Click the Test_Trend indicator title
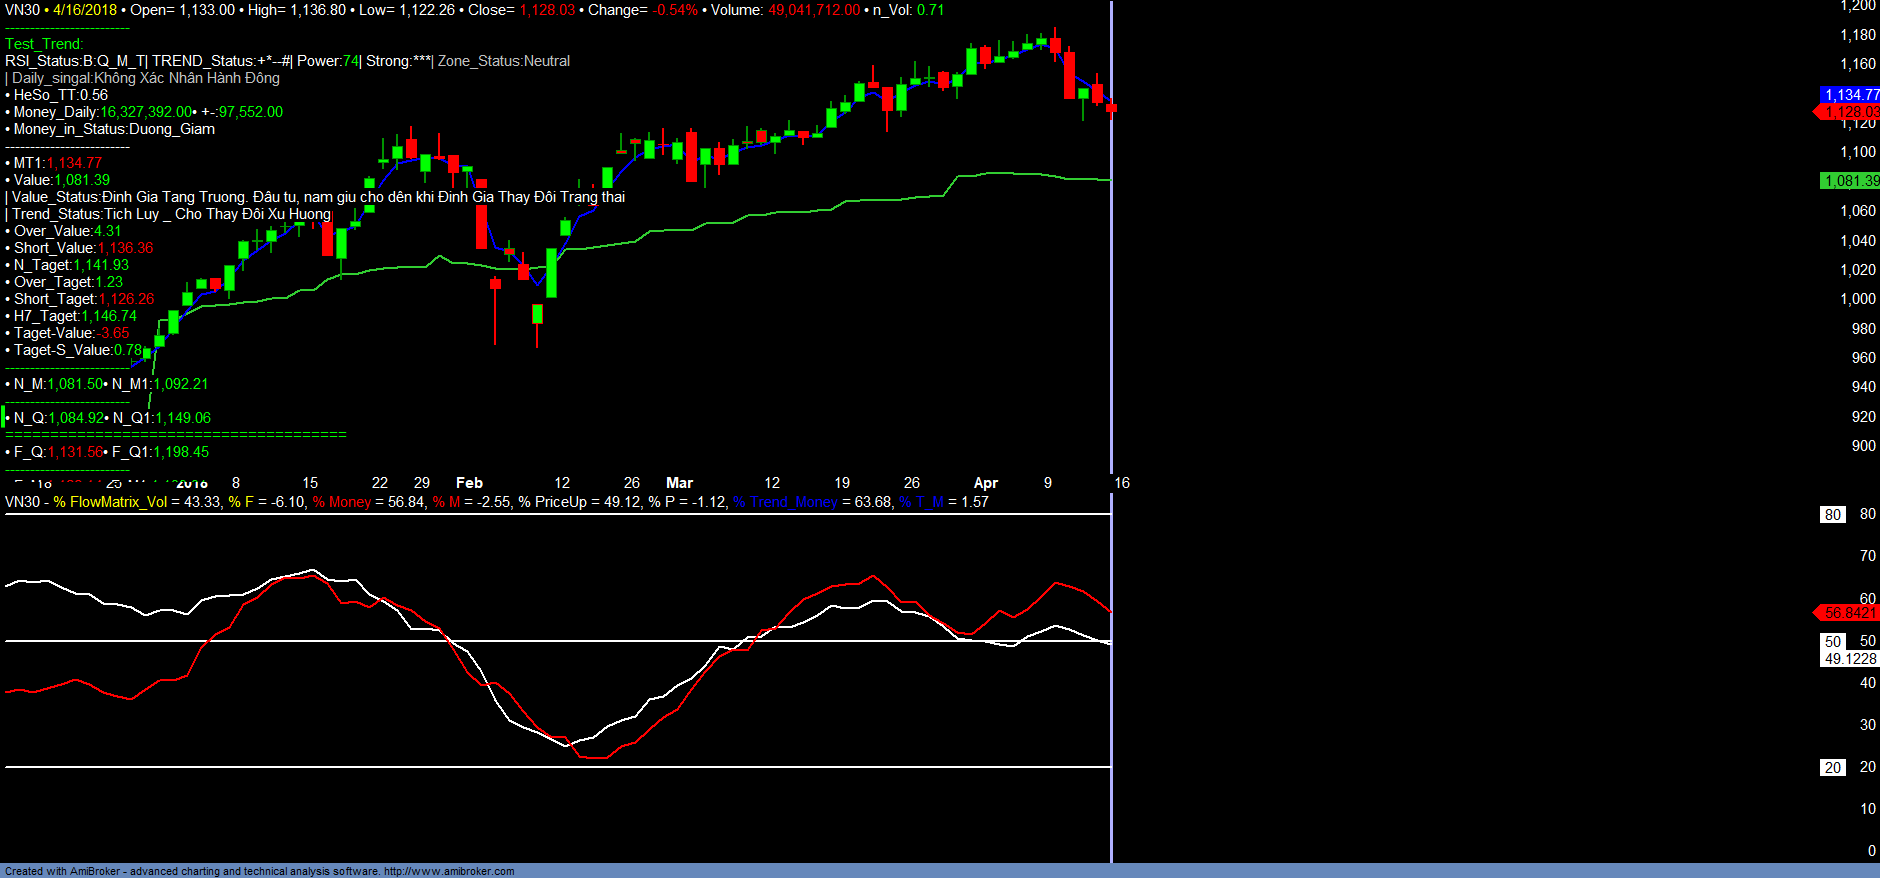 pyautogui.click(x=44, y=44)
